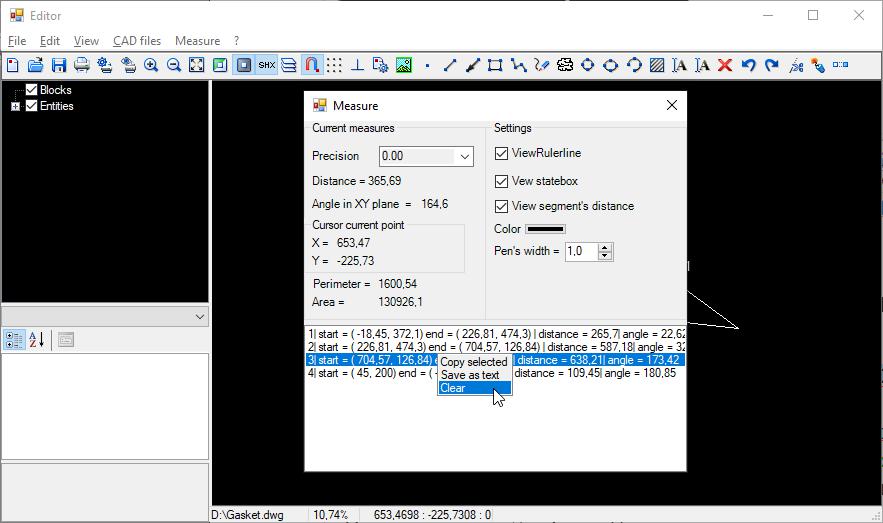Select the Hatch tool icon
Image resolution: width=883 pixels, height=523 pixels.
click(x=657, y=65)
